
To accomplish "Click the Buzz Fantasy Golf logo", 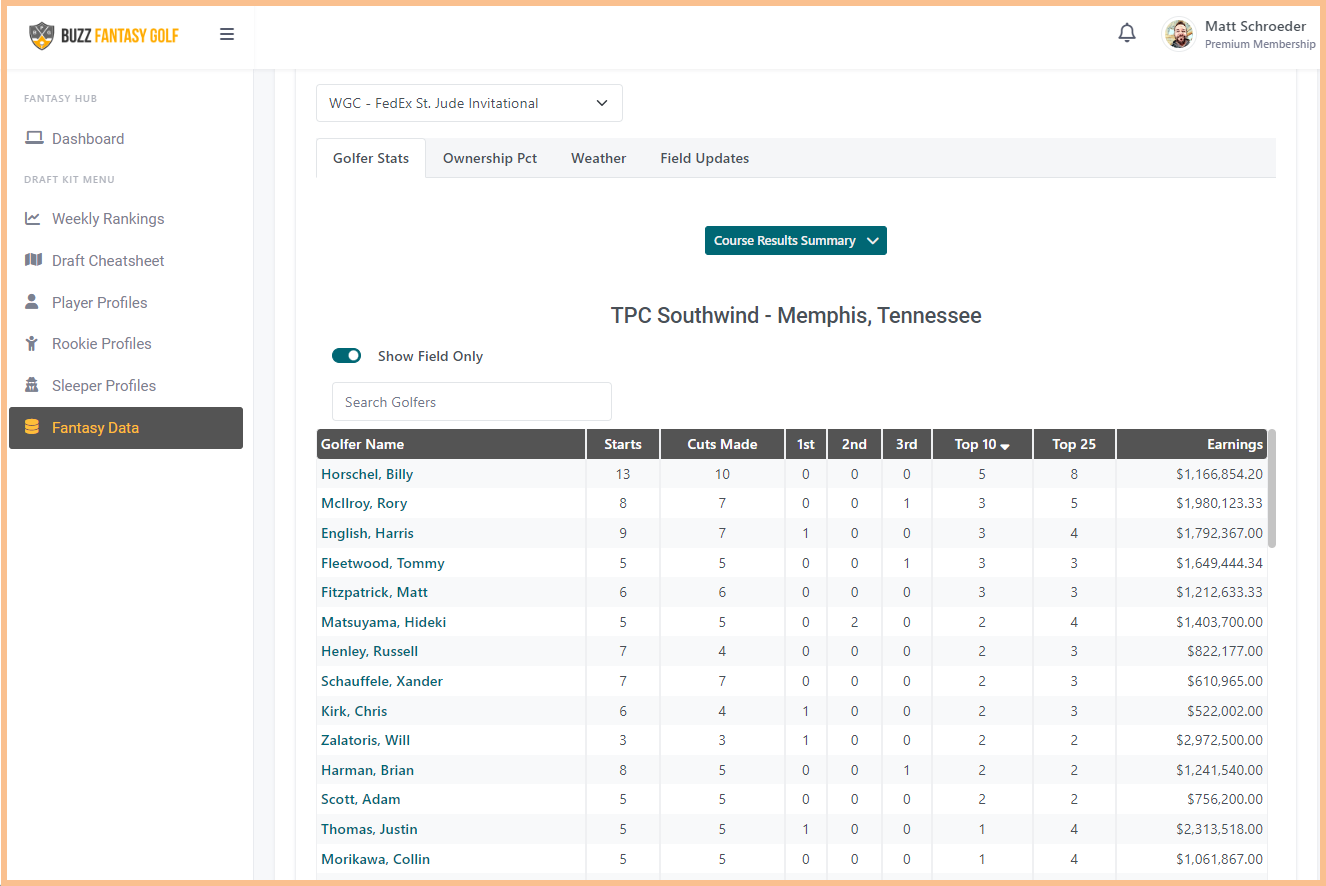I will pos(104,35).
